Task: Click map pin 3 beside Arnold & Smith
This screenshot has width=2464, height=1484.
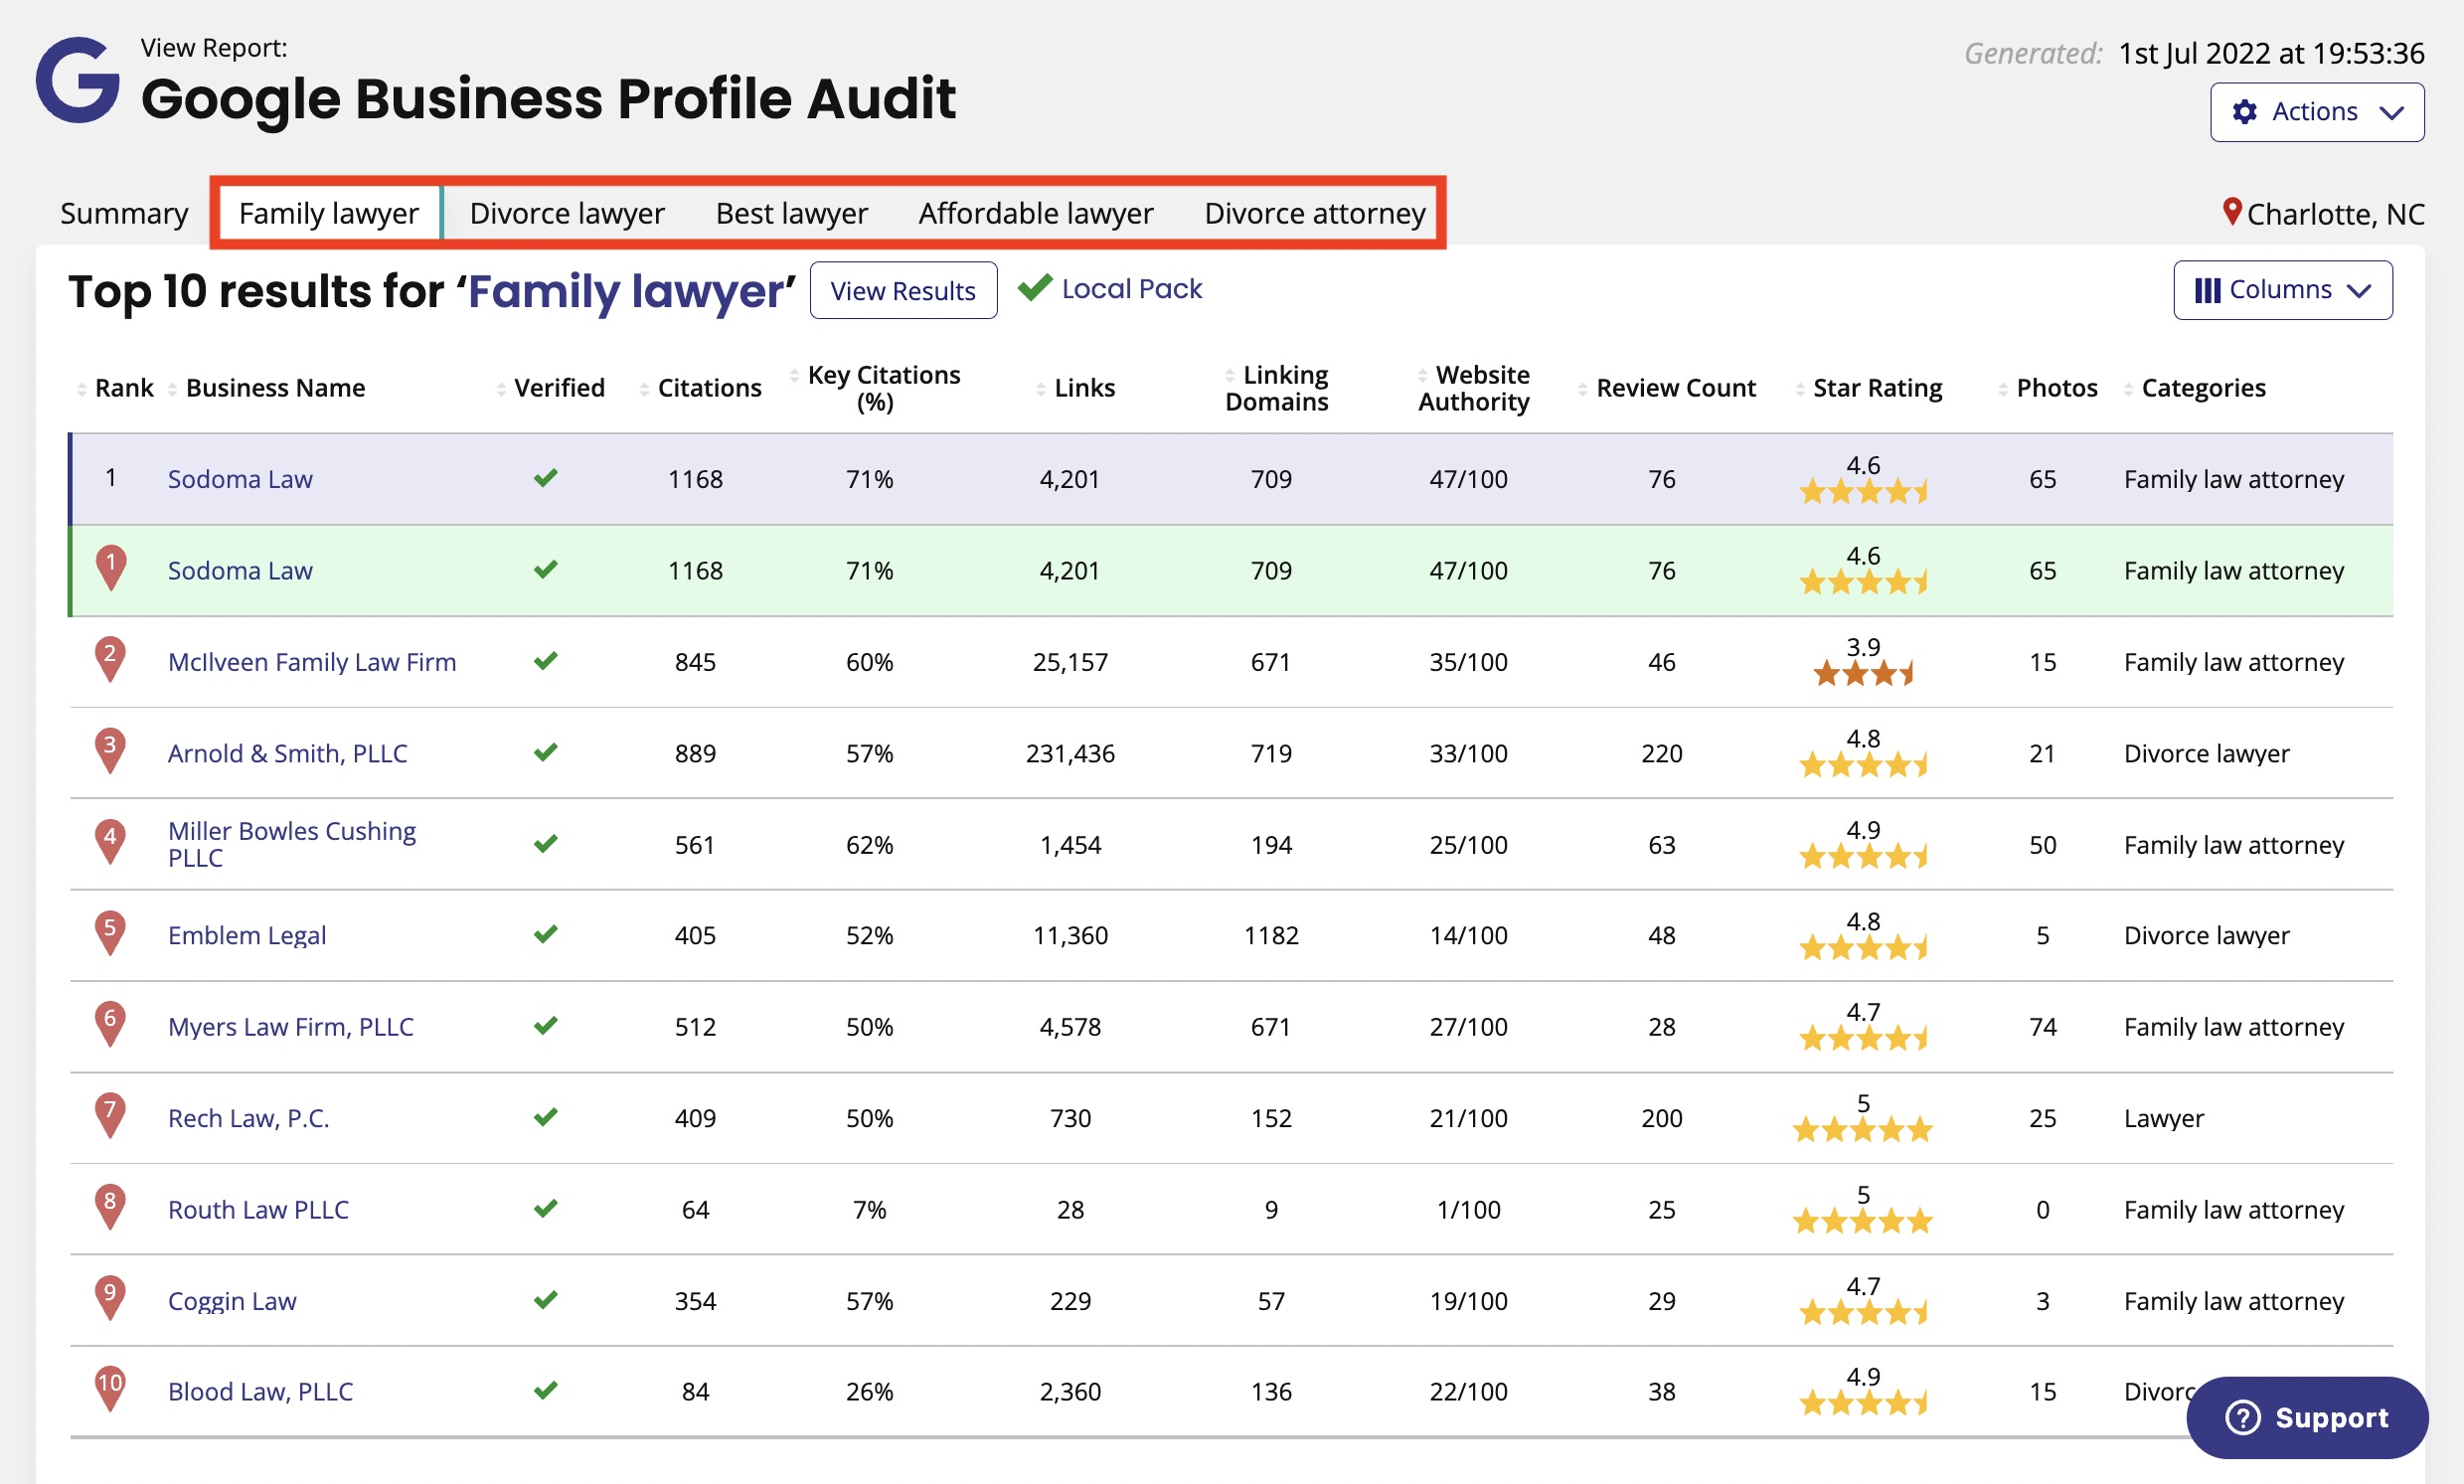Action: [110, 750]
